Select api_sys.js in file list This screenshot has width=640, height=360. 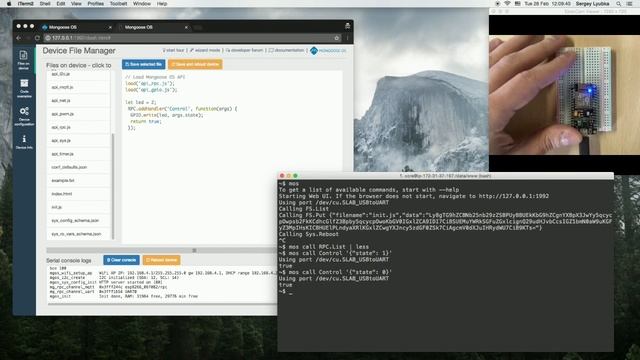[78, 140]
